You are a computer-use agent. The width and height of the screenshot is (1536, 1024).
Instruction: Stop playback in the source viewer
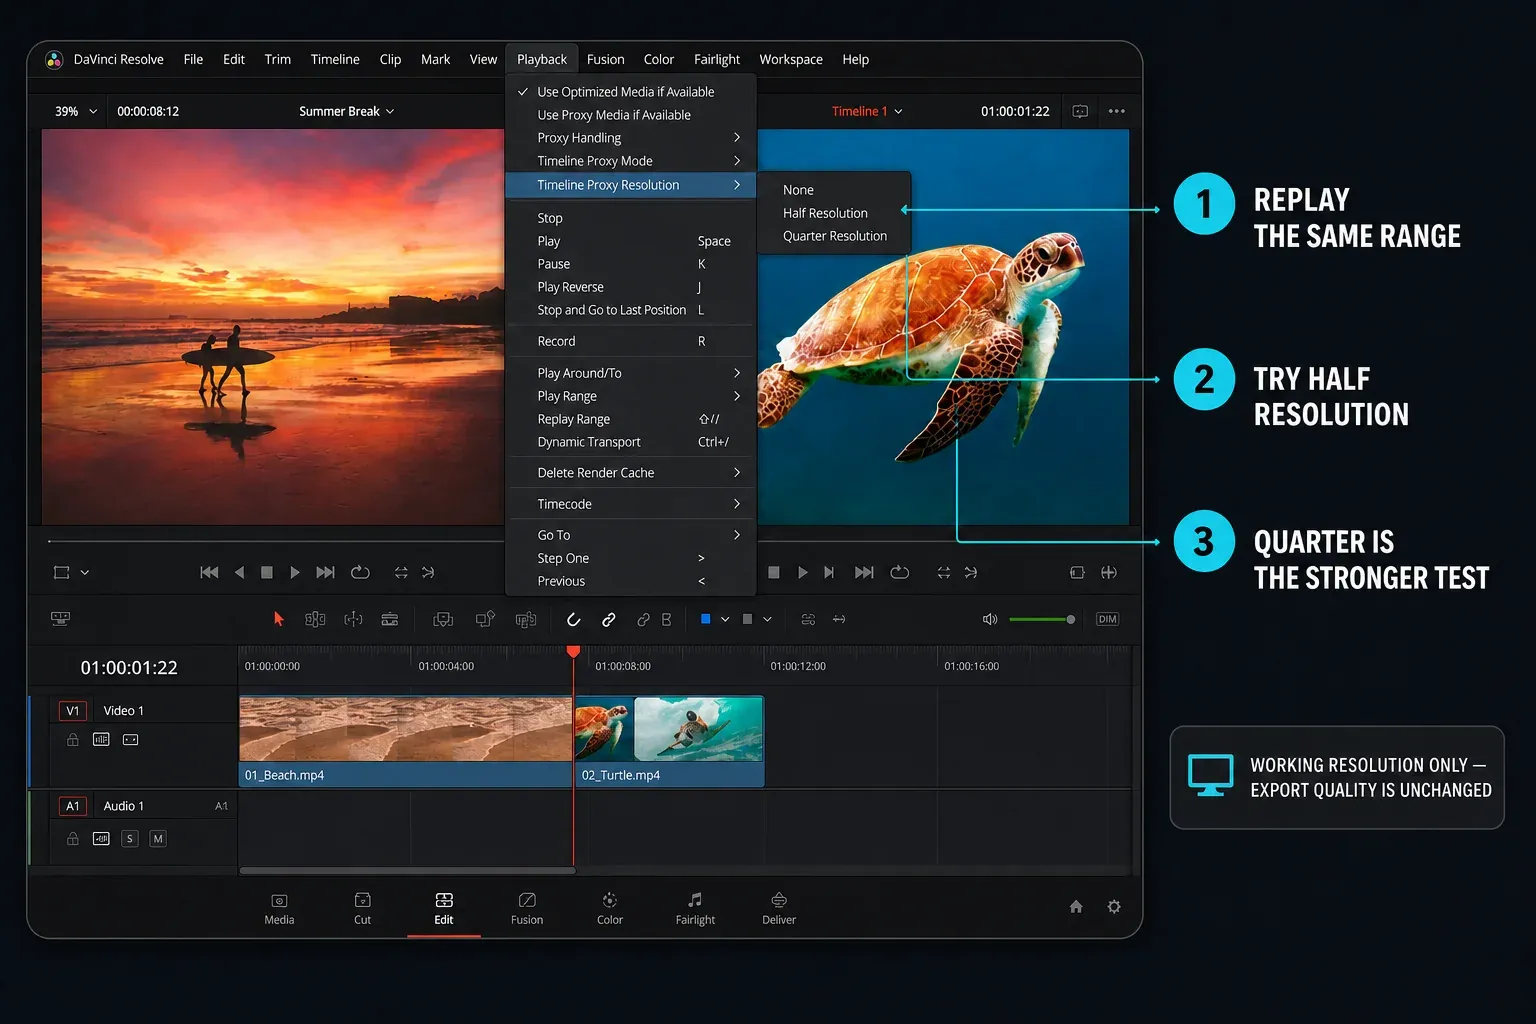(267, 572)
